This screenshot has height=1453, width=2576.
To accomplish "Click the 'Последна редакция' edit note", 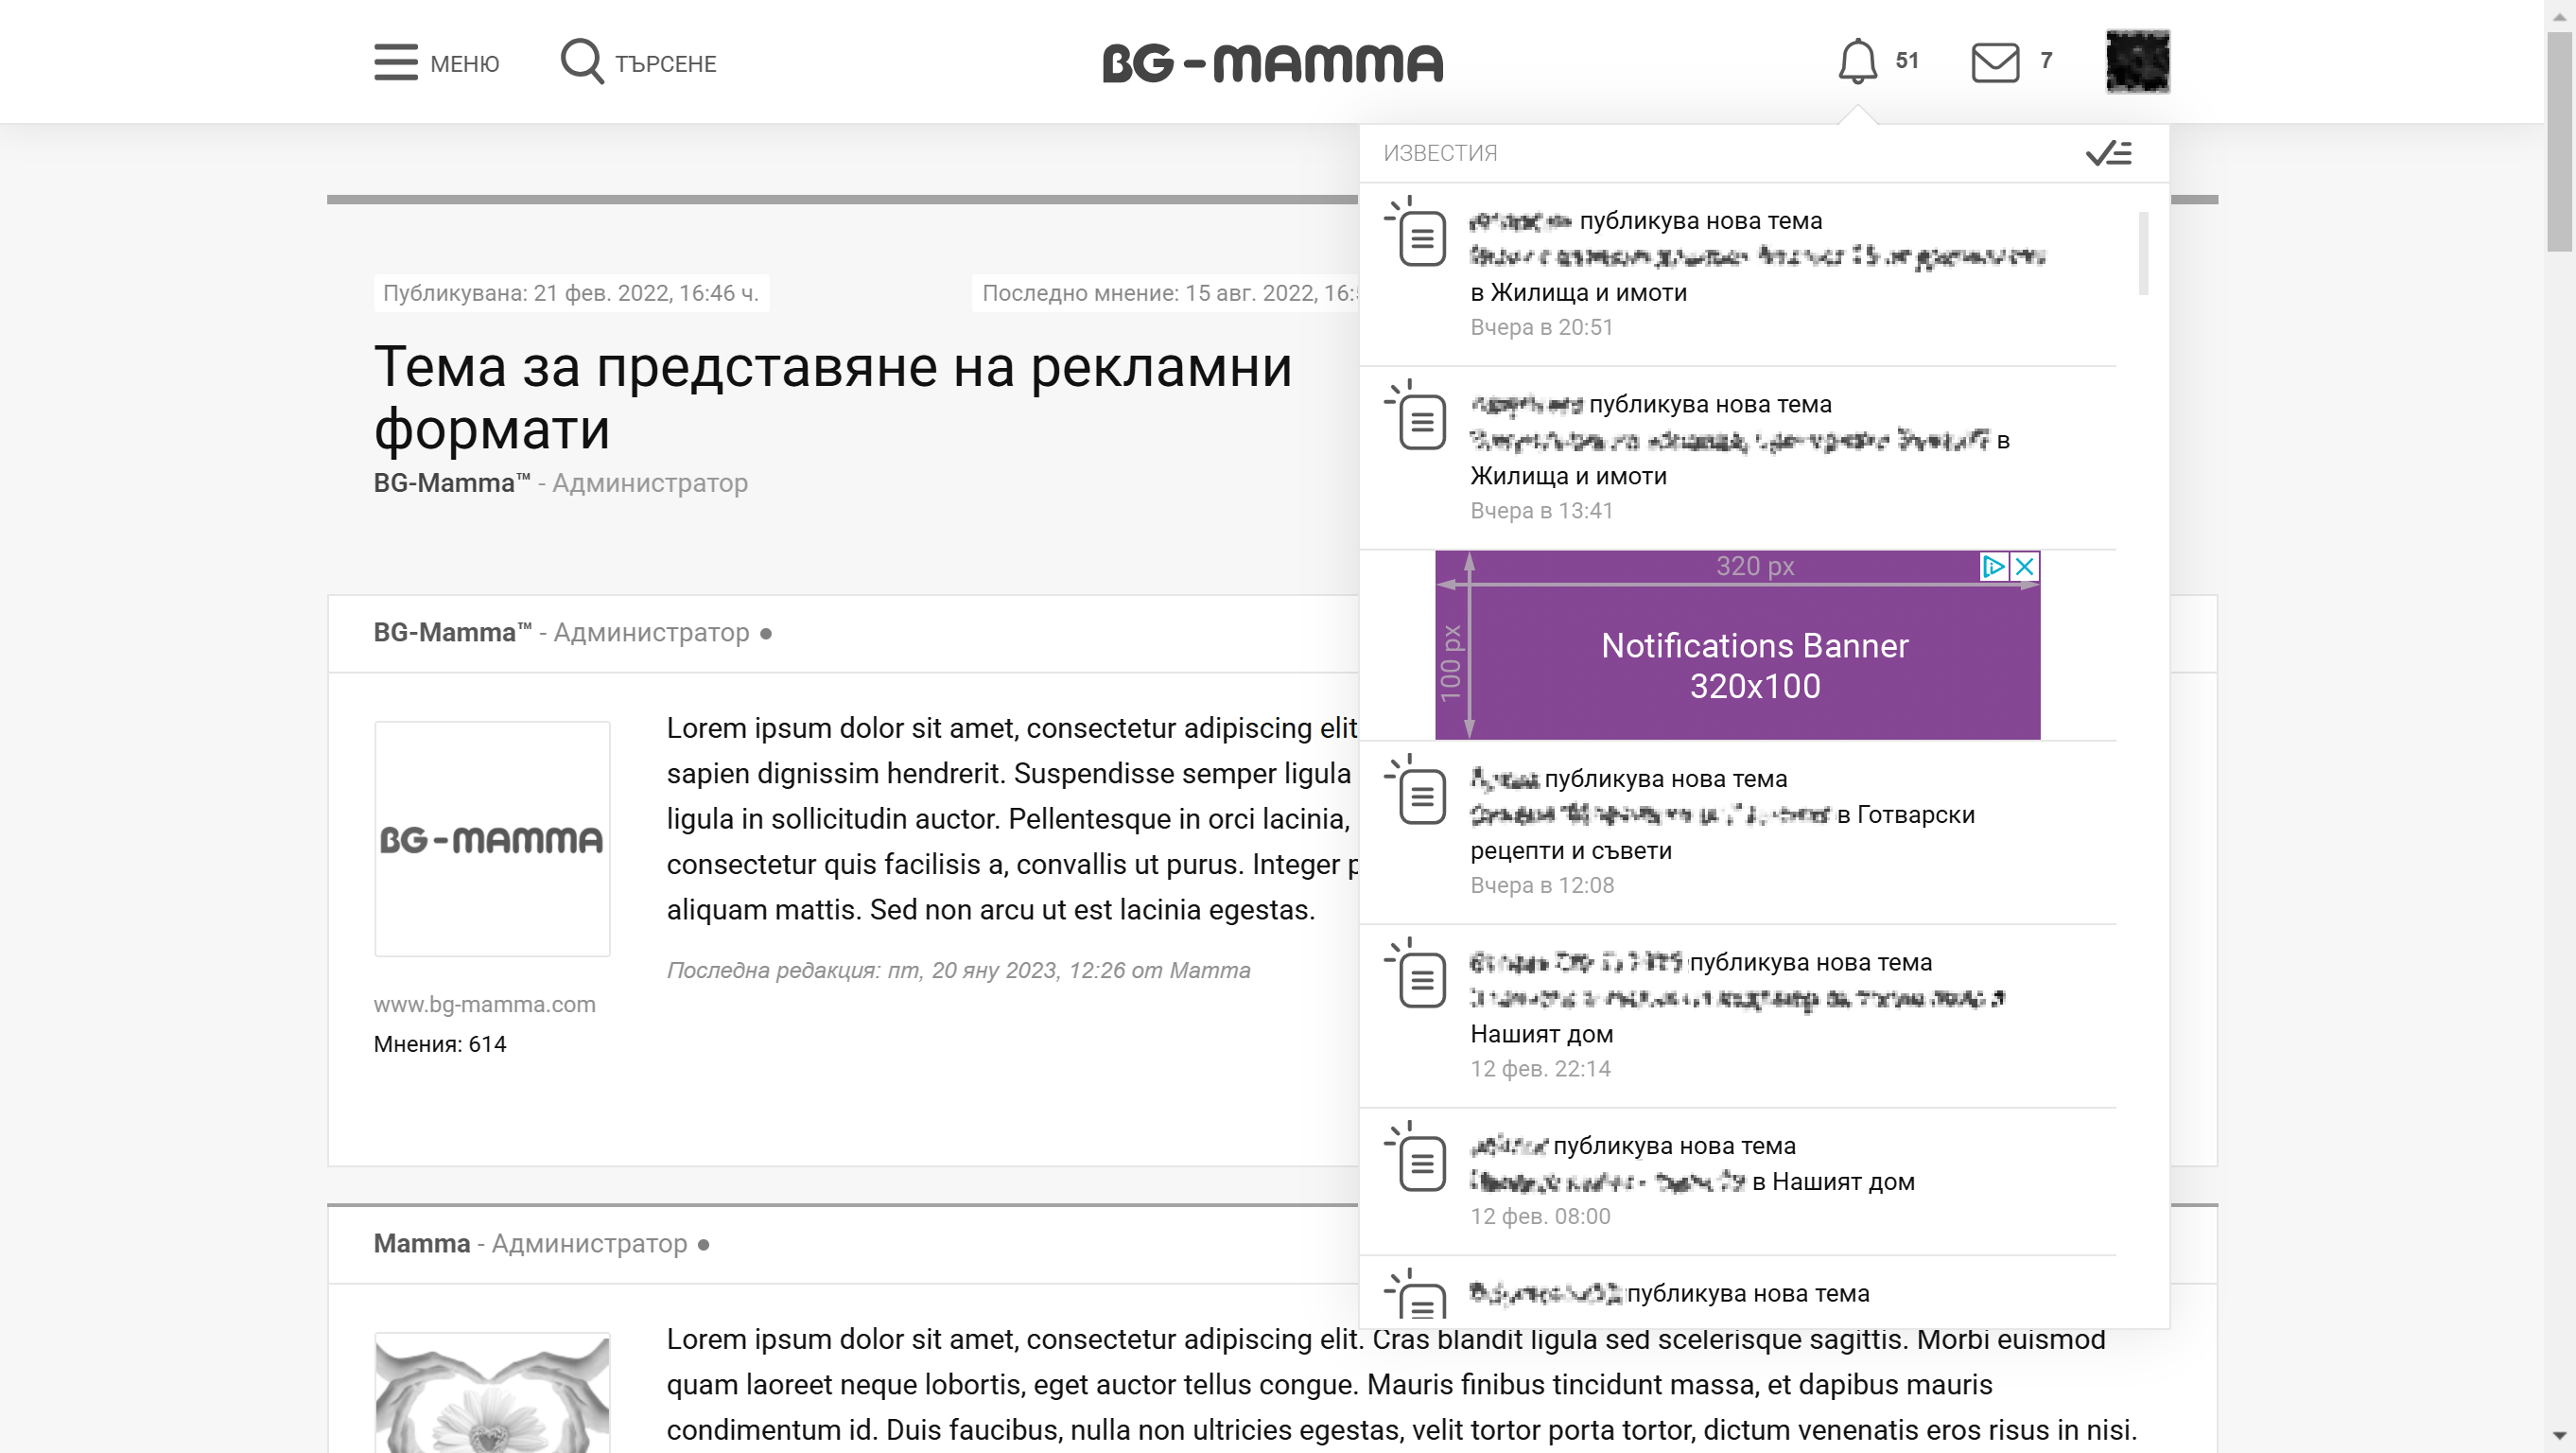I will (959, 971).
